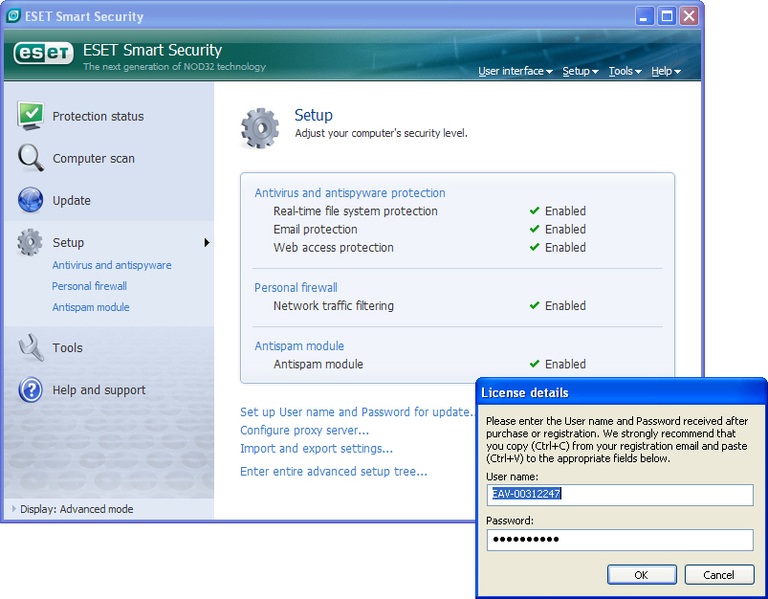Open Tools section in sidebar

[x=67, y=347]
